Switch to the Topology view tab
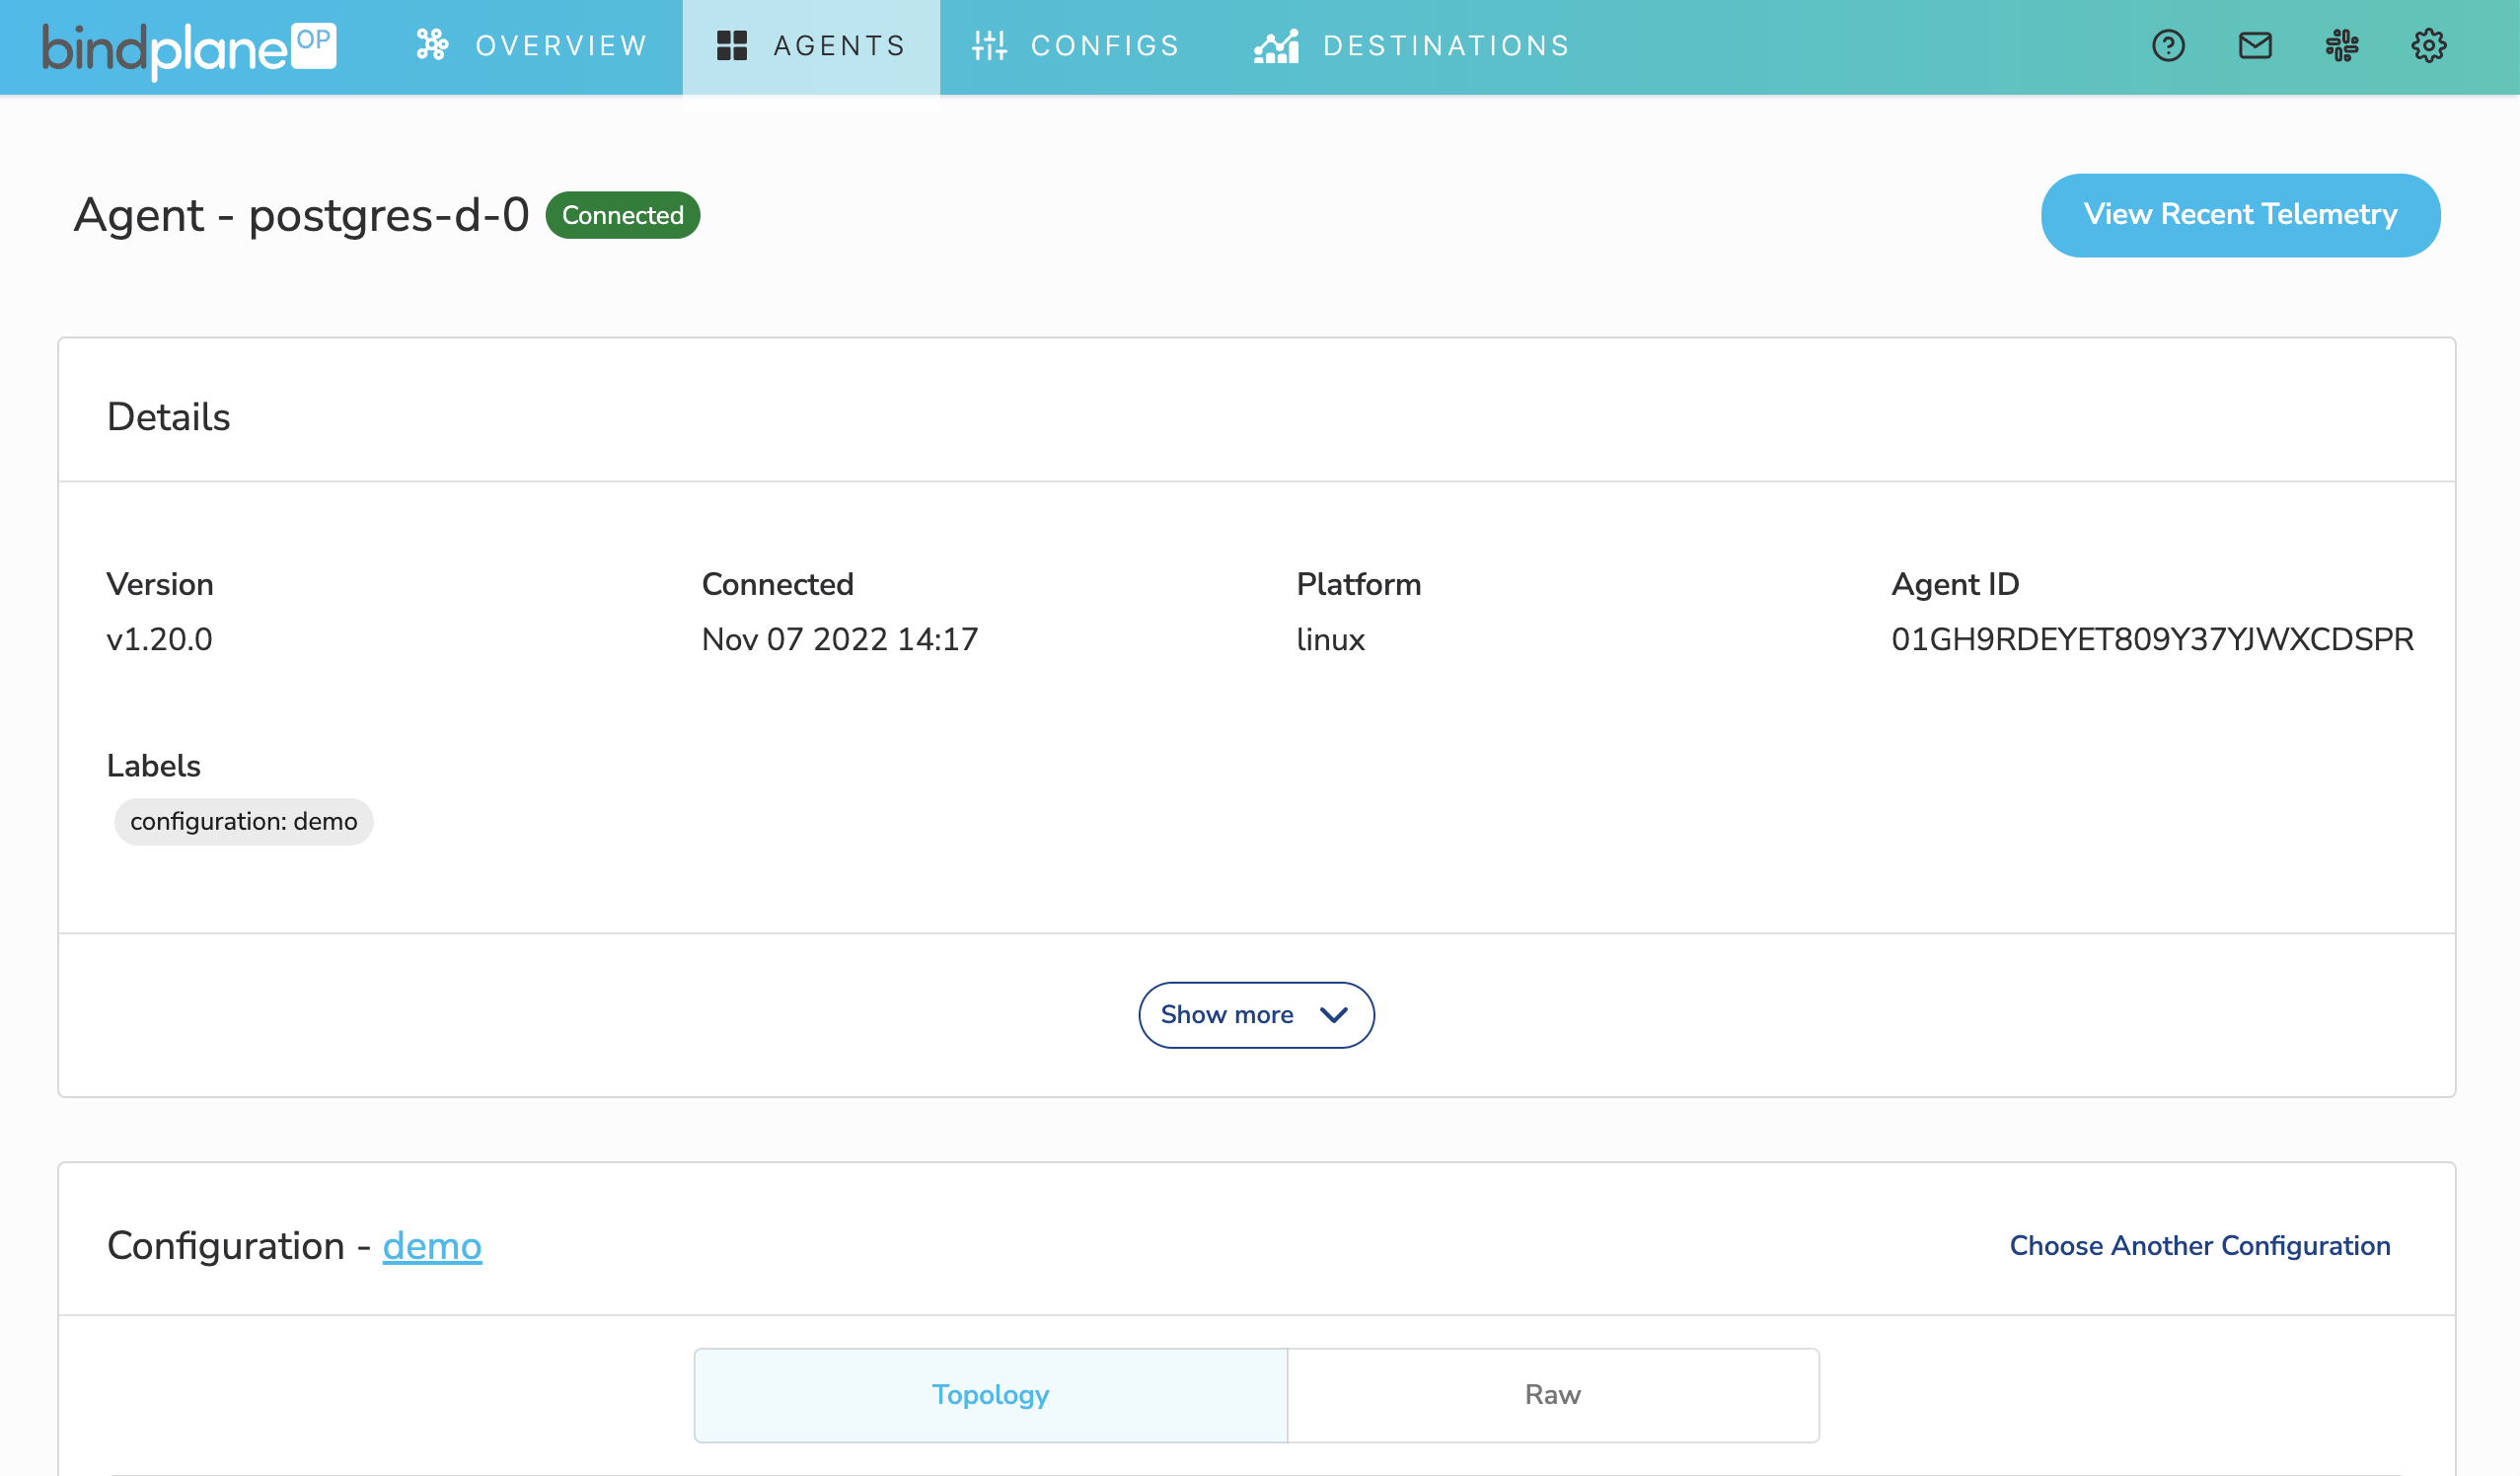This screenshot has height=1476, width=2520. point(990,1395)
